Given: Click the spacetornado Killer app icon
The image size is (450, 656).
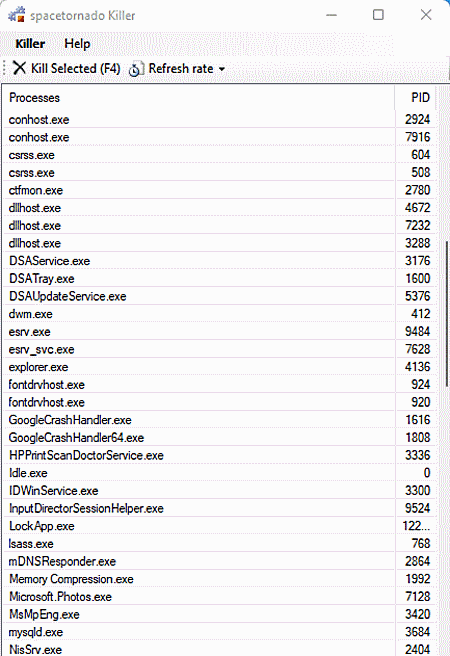Looking at the screenshot, I should (17, 15).
